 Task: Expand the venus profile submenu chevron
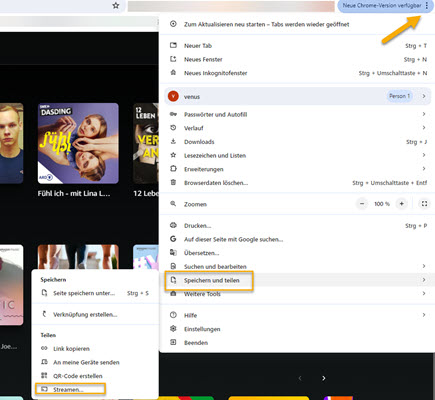coord(424,96)
